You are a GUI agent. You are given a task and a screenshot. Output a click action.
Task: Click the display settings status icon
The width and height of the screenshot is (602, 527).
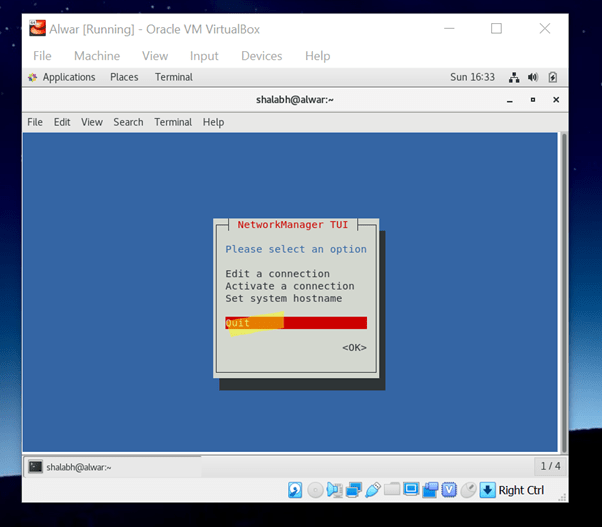tap(411, 490)
